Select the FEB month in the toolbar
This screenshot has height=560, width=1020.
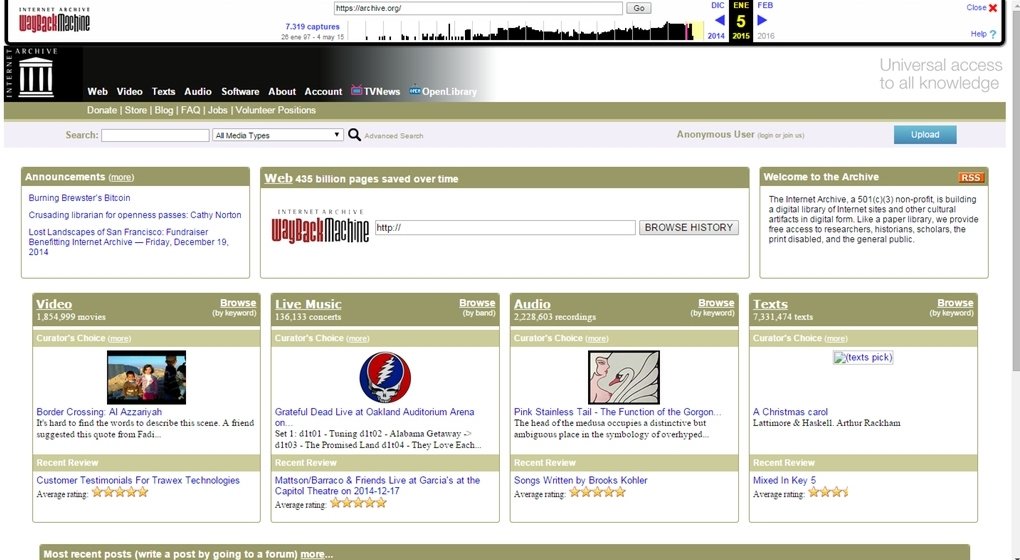[x=766, y=5]
